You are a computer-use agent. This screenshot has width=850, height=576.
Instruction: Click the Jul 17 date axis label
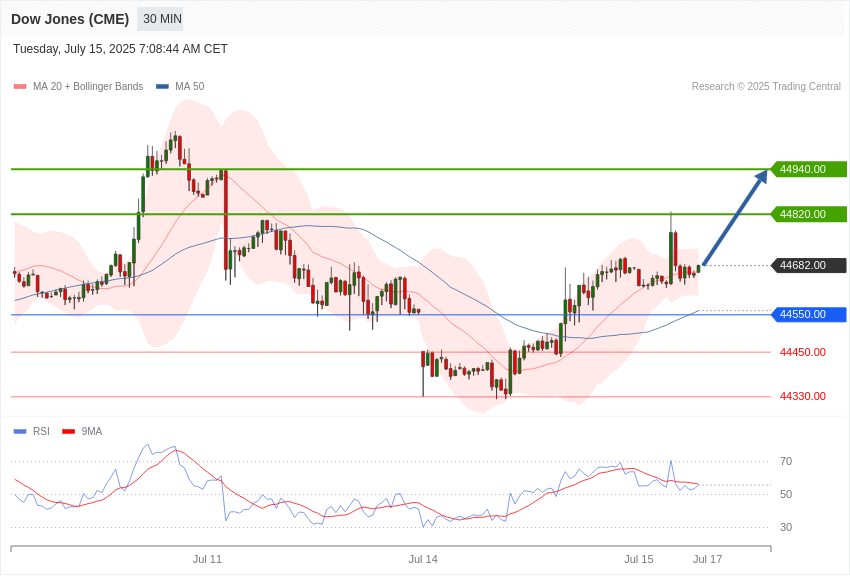point(708,559)
